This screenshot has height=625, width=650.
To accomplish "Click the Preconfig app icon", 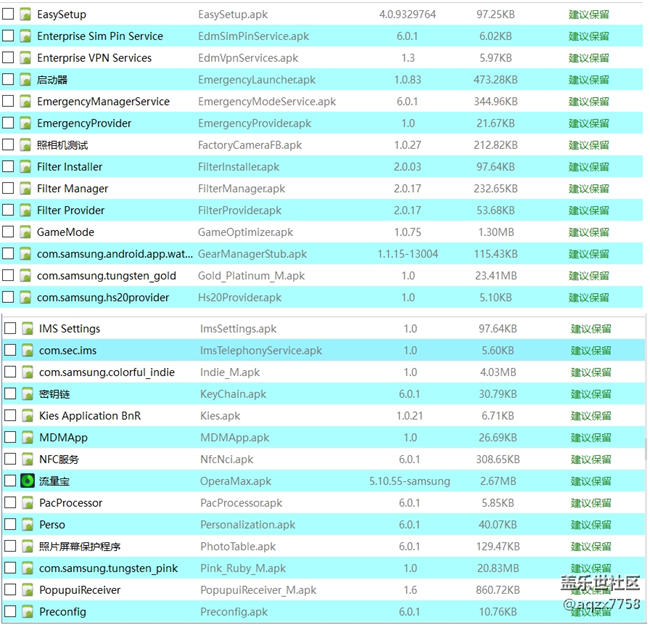I will (x=28, y=612).
